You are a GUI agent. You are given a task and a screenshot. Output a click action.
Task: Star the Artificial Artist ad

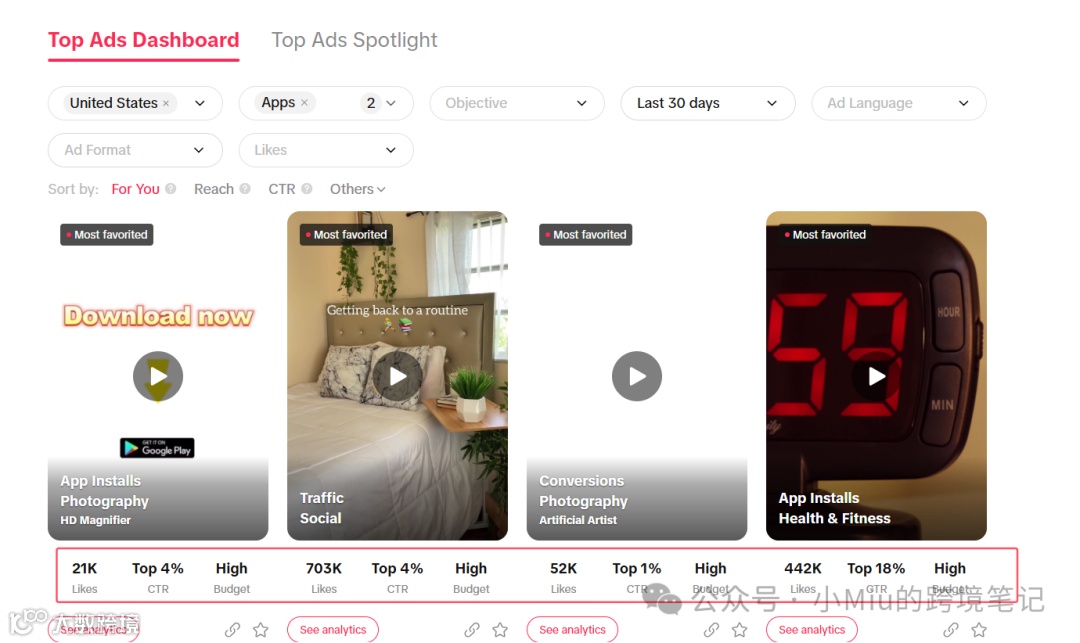(740, 629)
